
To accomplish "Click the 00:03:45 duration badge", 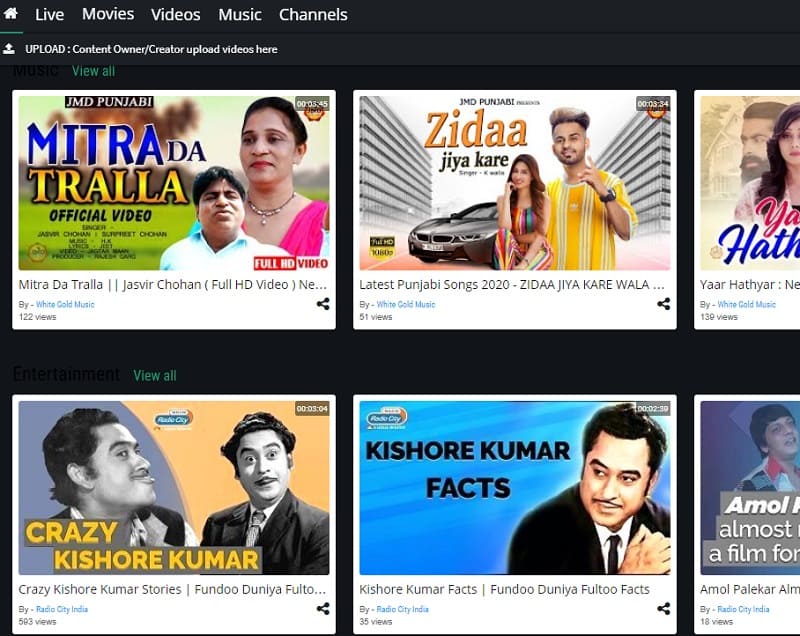I will (x=312, y=104).
